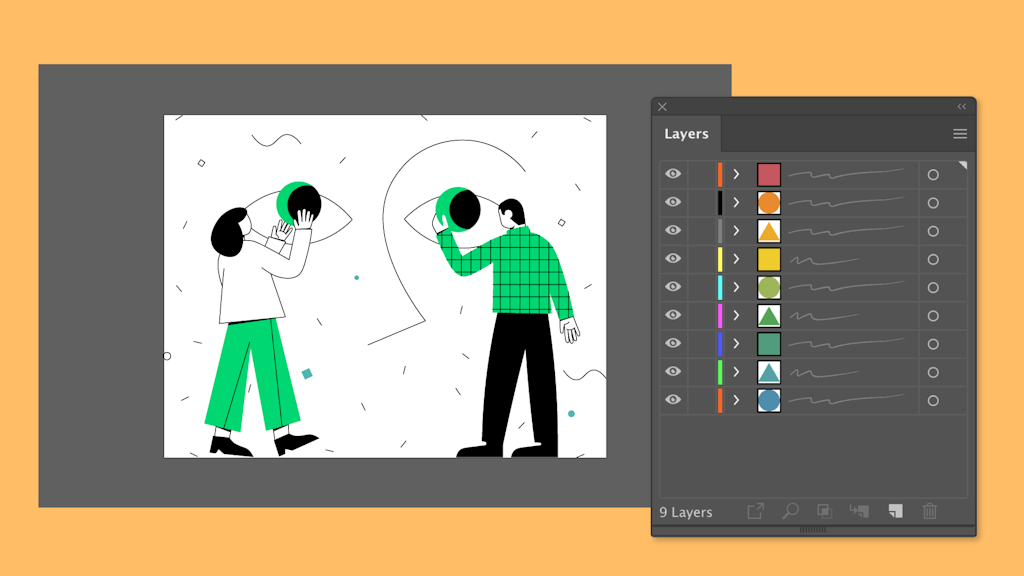
Task: Expand the red square layer chevron
Action: (x=736, y=174)
